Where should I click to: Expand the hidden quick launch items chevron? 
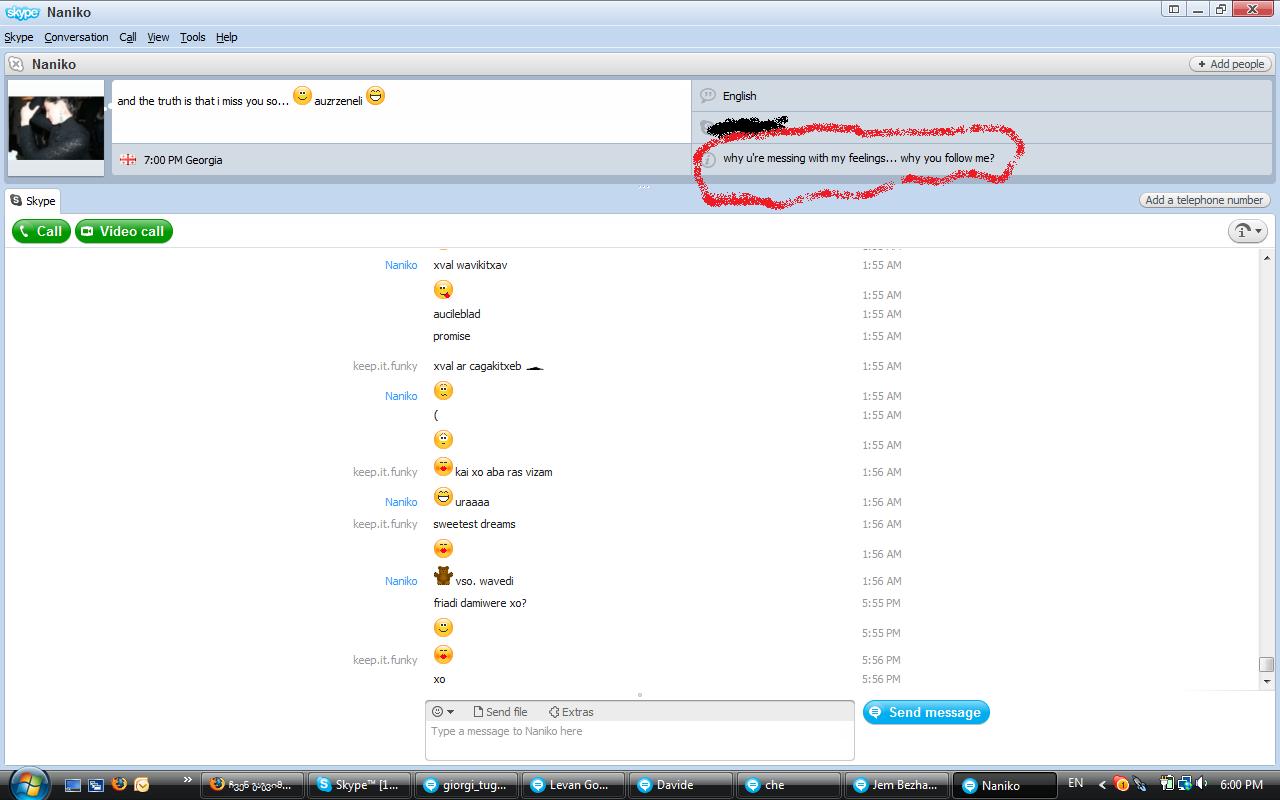187,780
